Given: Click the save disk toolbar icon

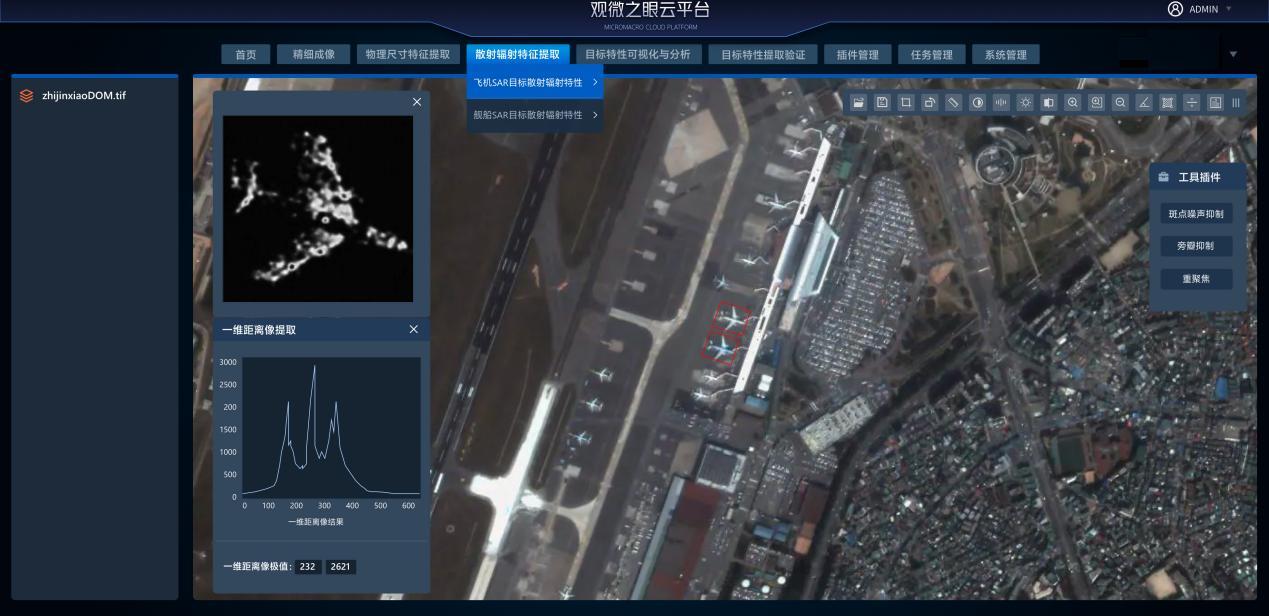Looking at the screenshot, I should (x=882, y=102).
